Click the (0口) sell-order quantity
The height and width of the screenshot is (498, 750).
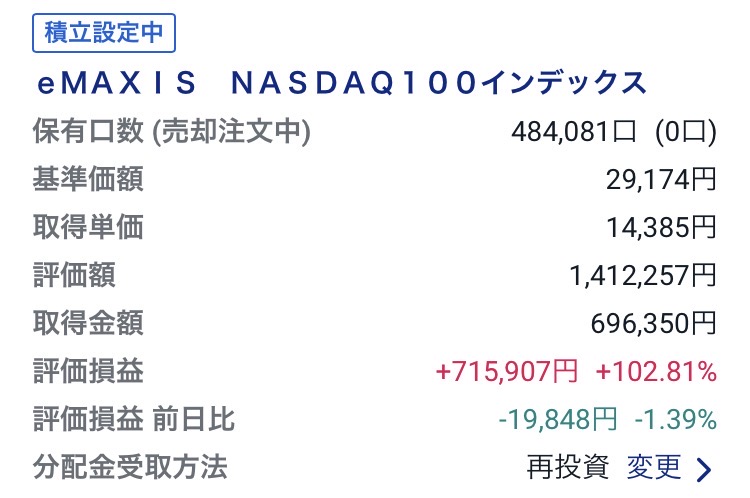(686, 131)
